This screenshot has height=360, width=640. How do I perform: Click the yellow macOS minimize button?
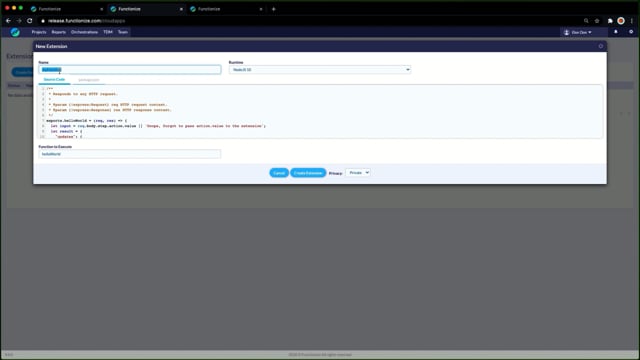point(14,8)
